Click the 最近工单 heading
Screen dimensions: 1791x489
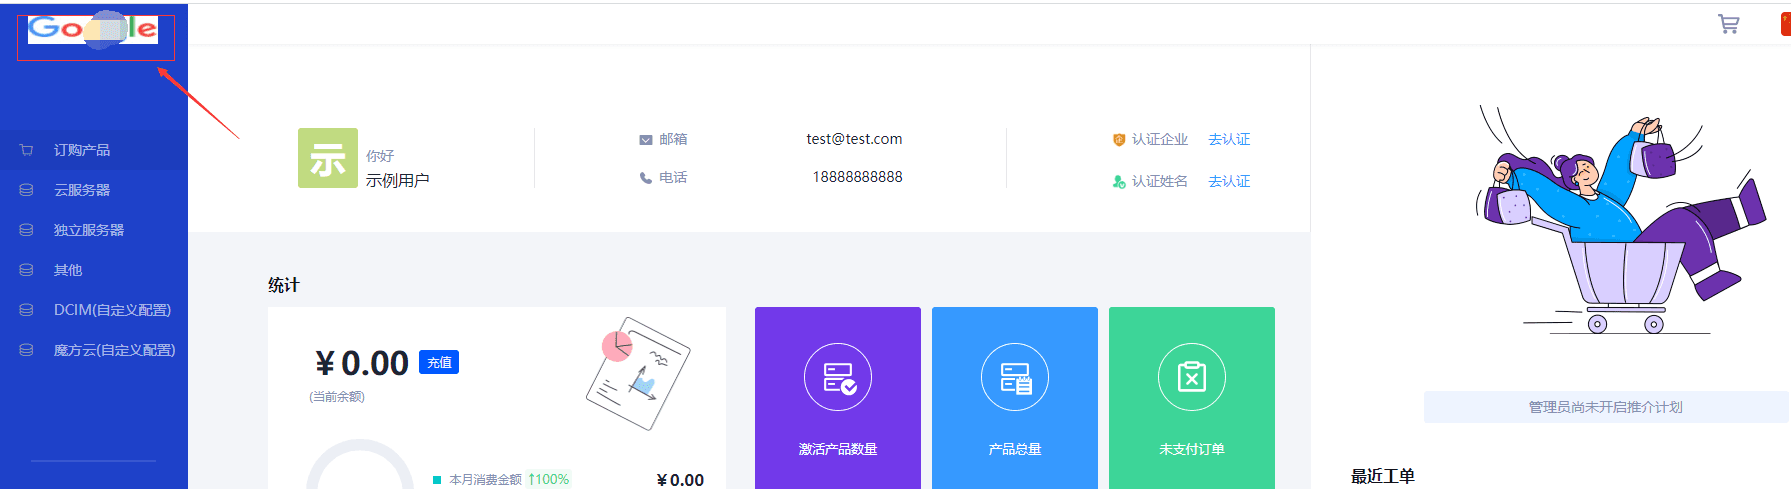coord(1383,476)
